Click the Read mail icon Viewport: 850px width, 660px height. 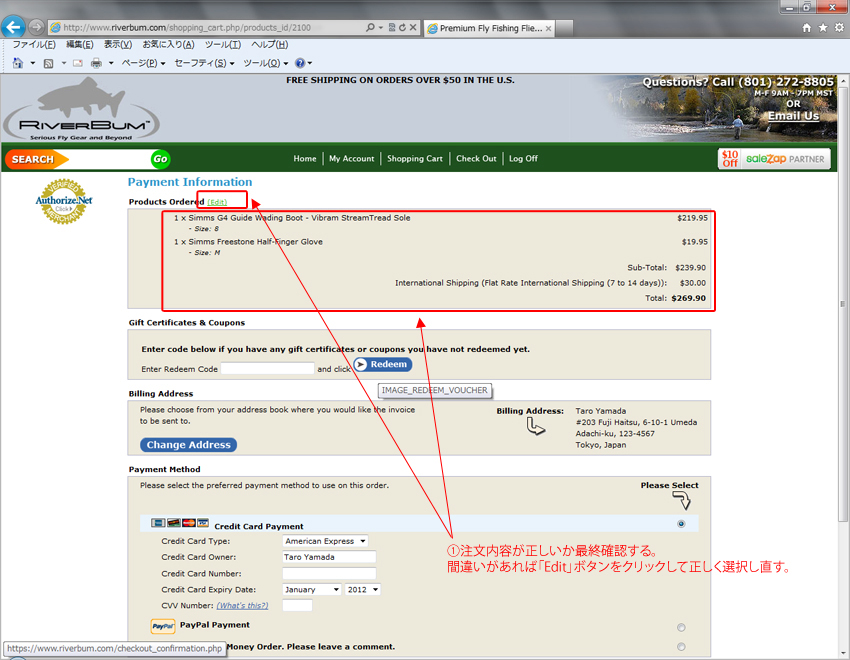click(78, 63)
